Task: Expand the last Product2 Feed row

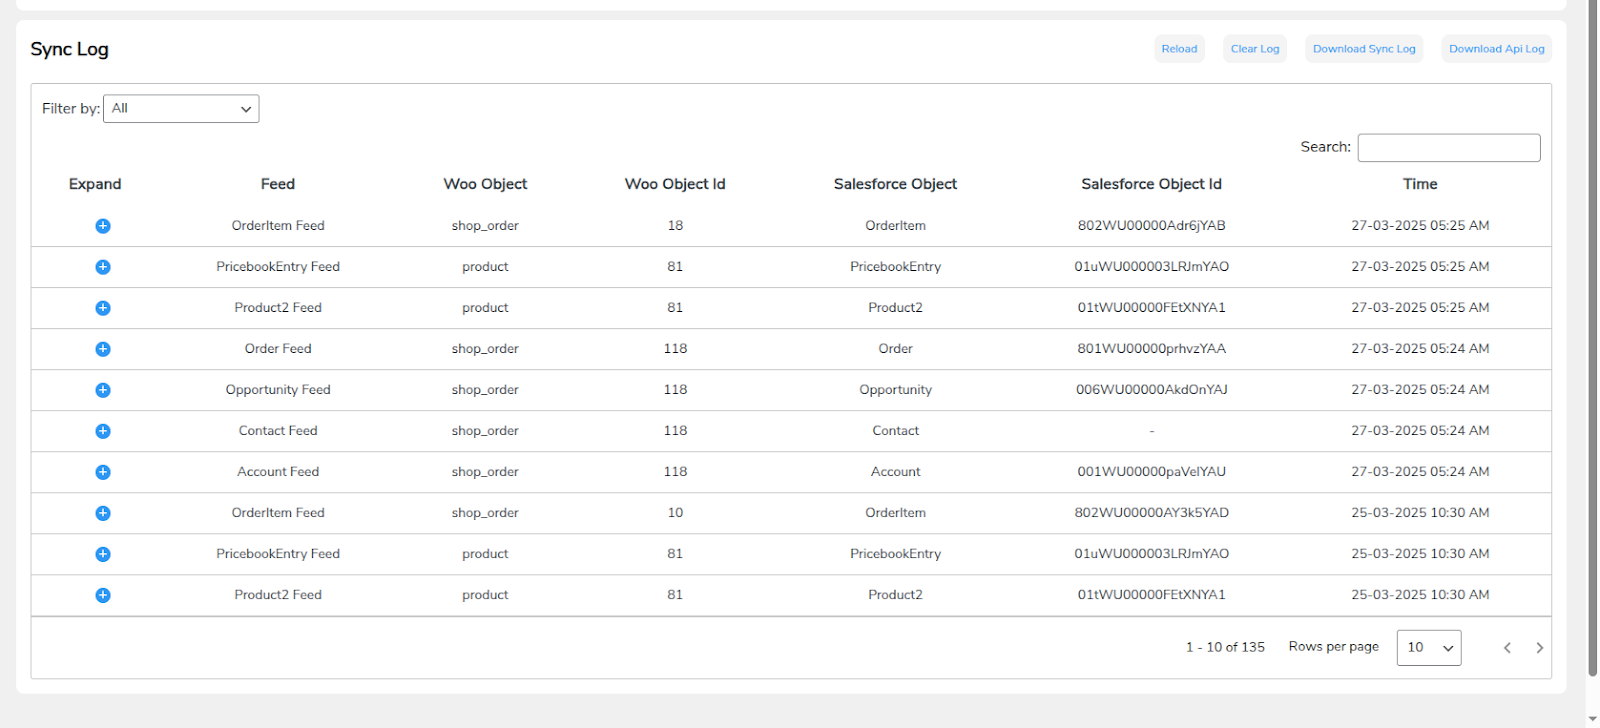Action: click(103, 595)
